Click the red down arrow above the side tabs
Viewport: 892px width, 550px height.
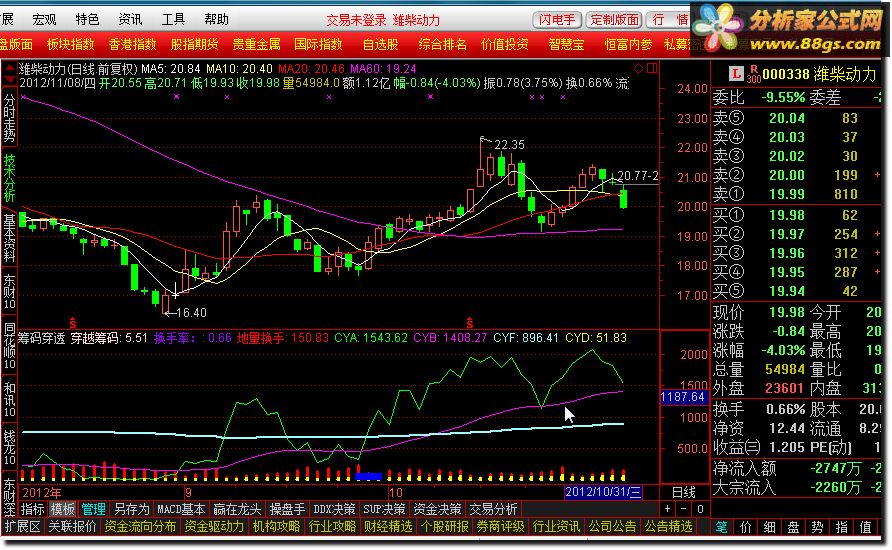click(x=10, y=81)
